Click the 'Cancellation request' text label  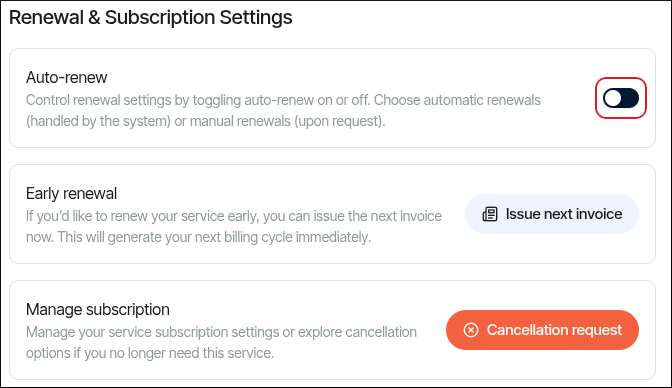pos(554,330)
